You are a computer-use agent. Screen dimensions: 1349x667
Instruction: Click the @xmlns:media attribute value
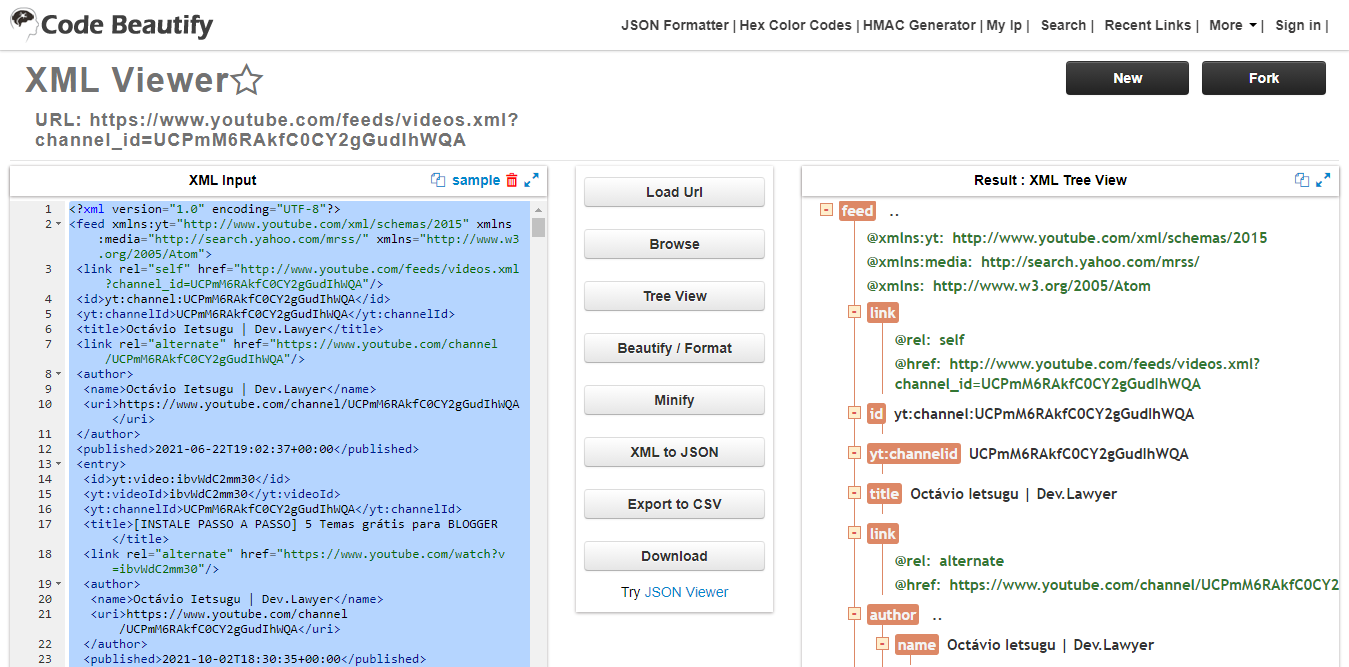pos(1090,262)
